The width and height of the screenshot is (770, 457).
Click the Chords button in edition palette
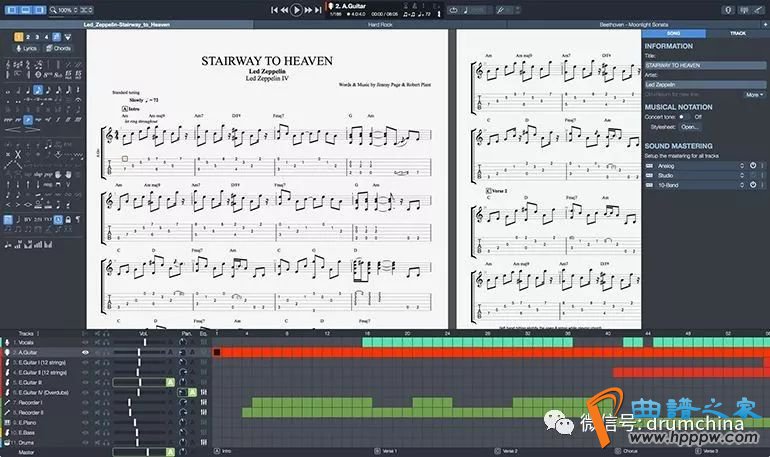59,48
